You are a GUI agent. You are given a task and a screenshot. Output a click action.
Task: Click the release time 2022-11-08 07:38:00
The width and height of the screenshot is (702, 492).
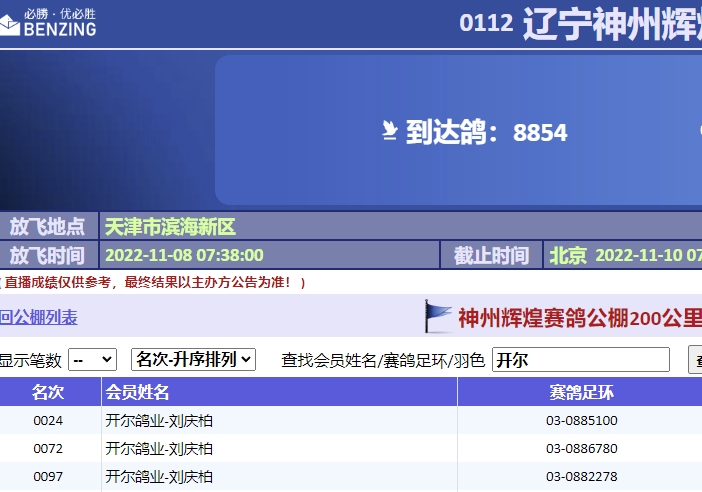click(x=184, y=256)
